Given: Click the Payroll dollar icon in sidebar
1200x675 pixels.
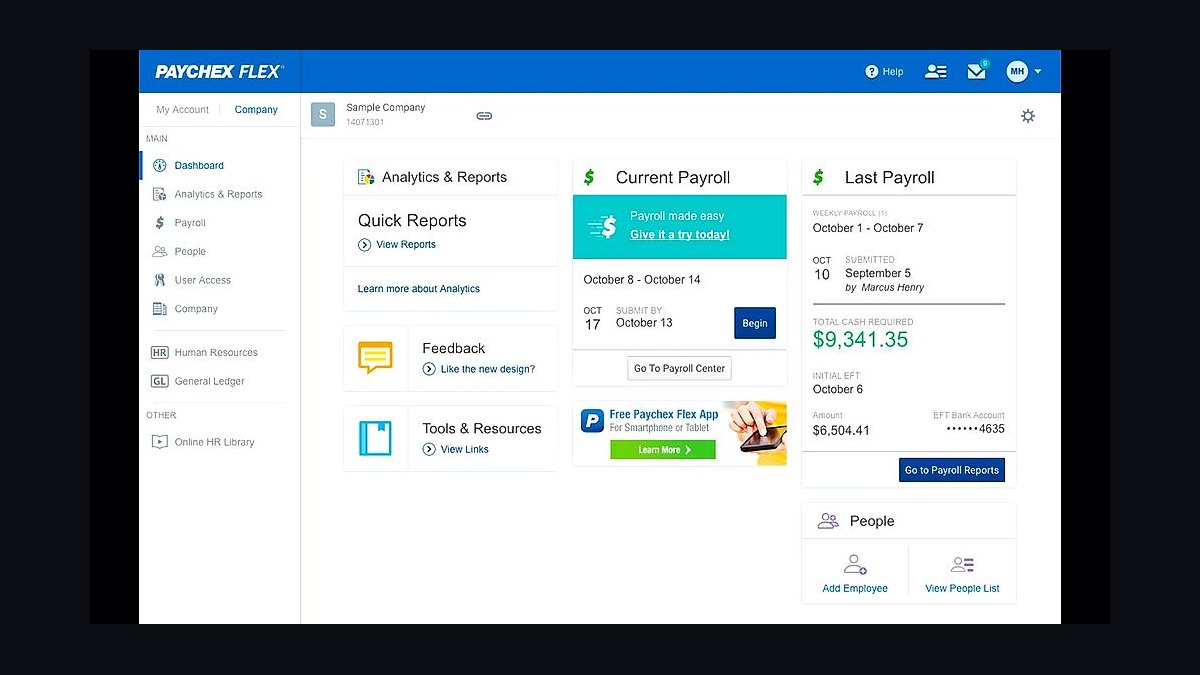Looking at the screenshot, I should 159,223.
